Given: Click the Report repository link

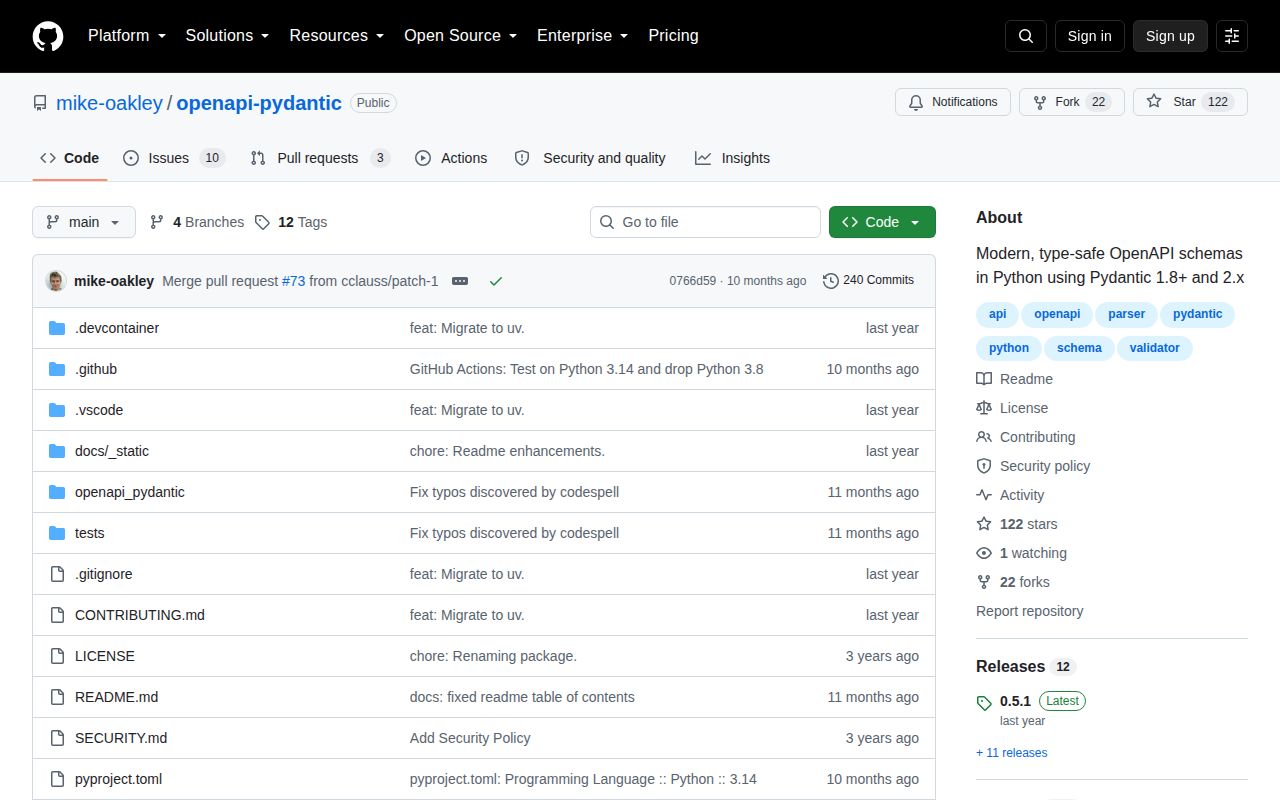Looking at the screenshot, I should 1029,611.
